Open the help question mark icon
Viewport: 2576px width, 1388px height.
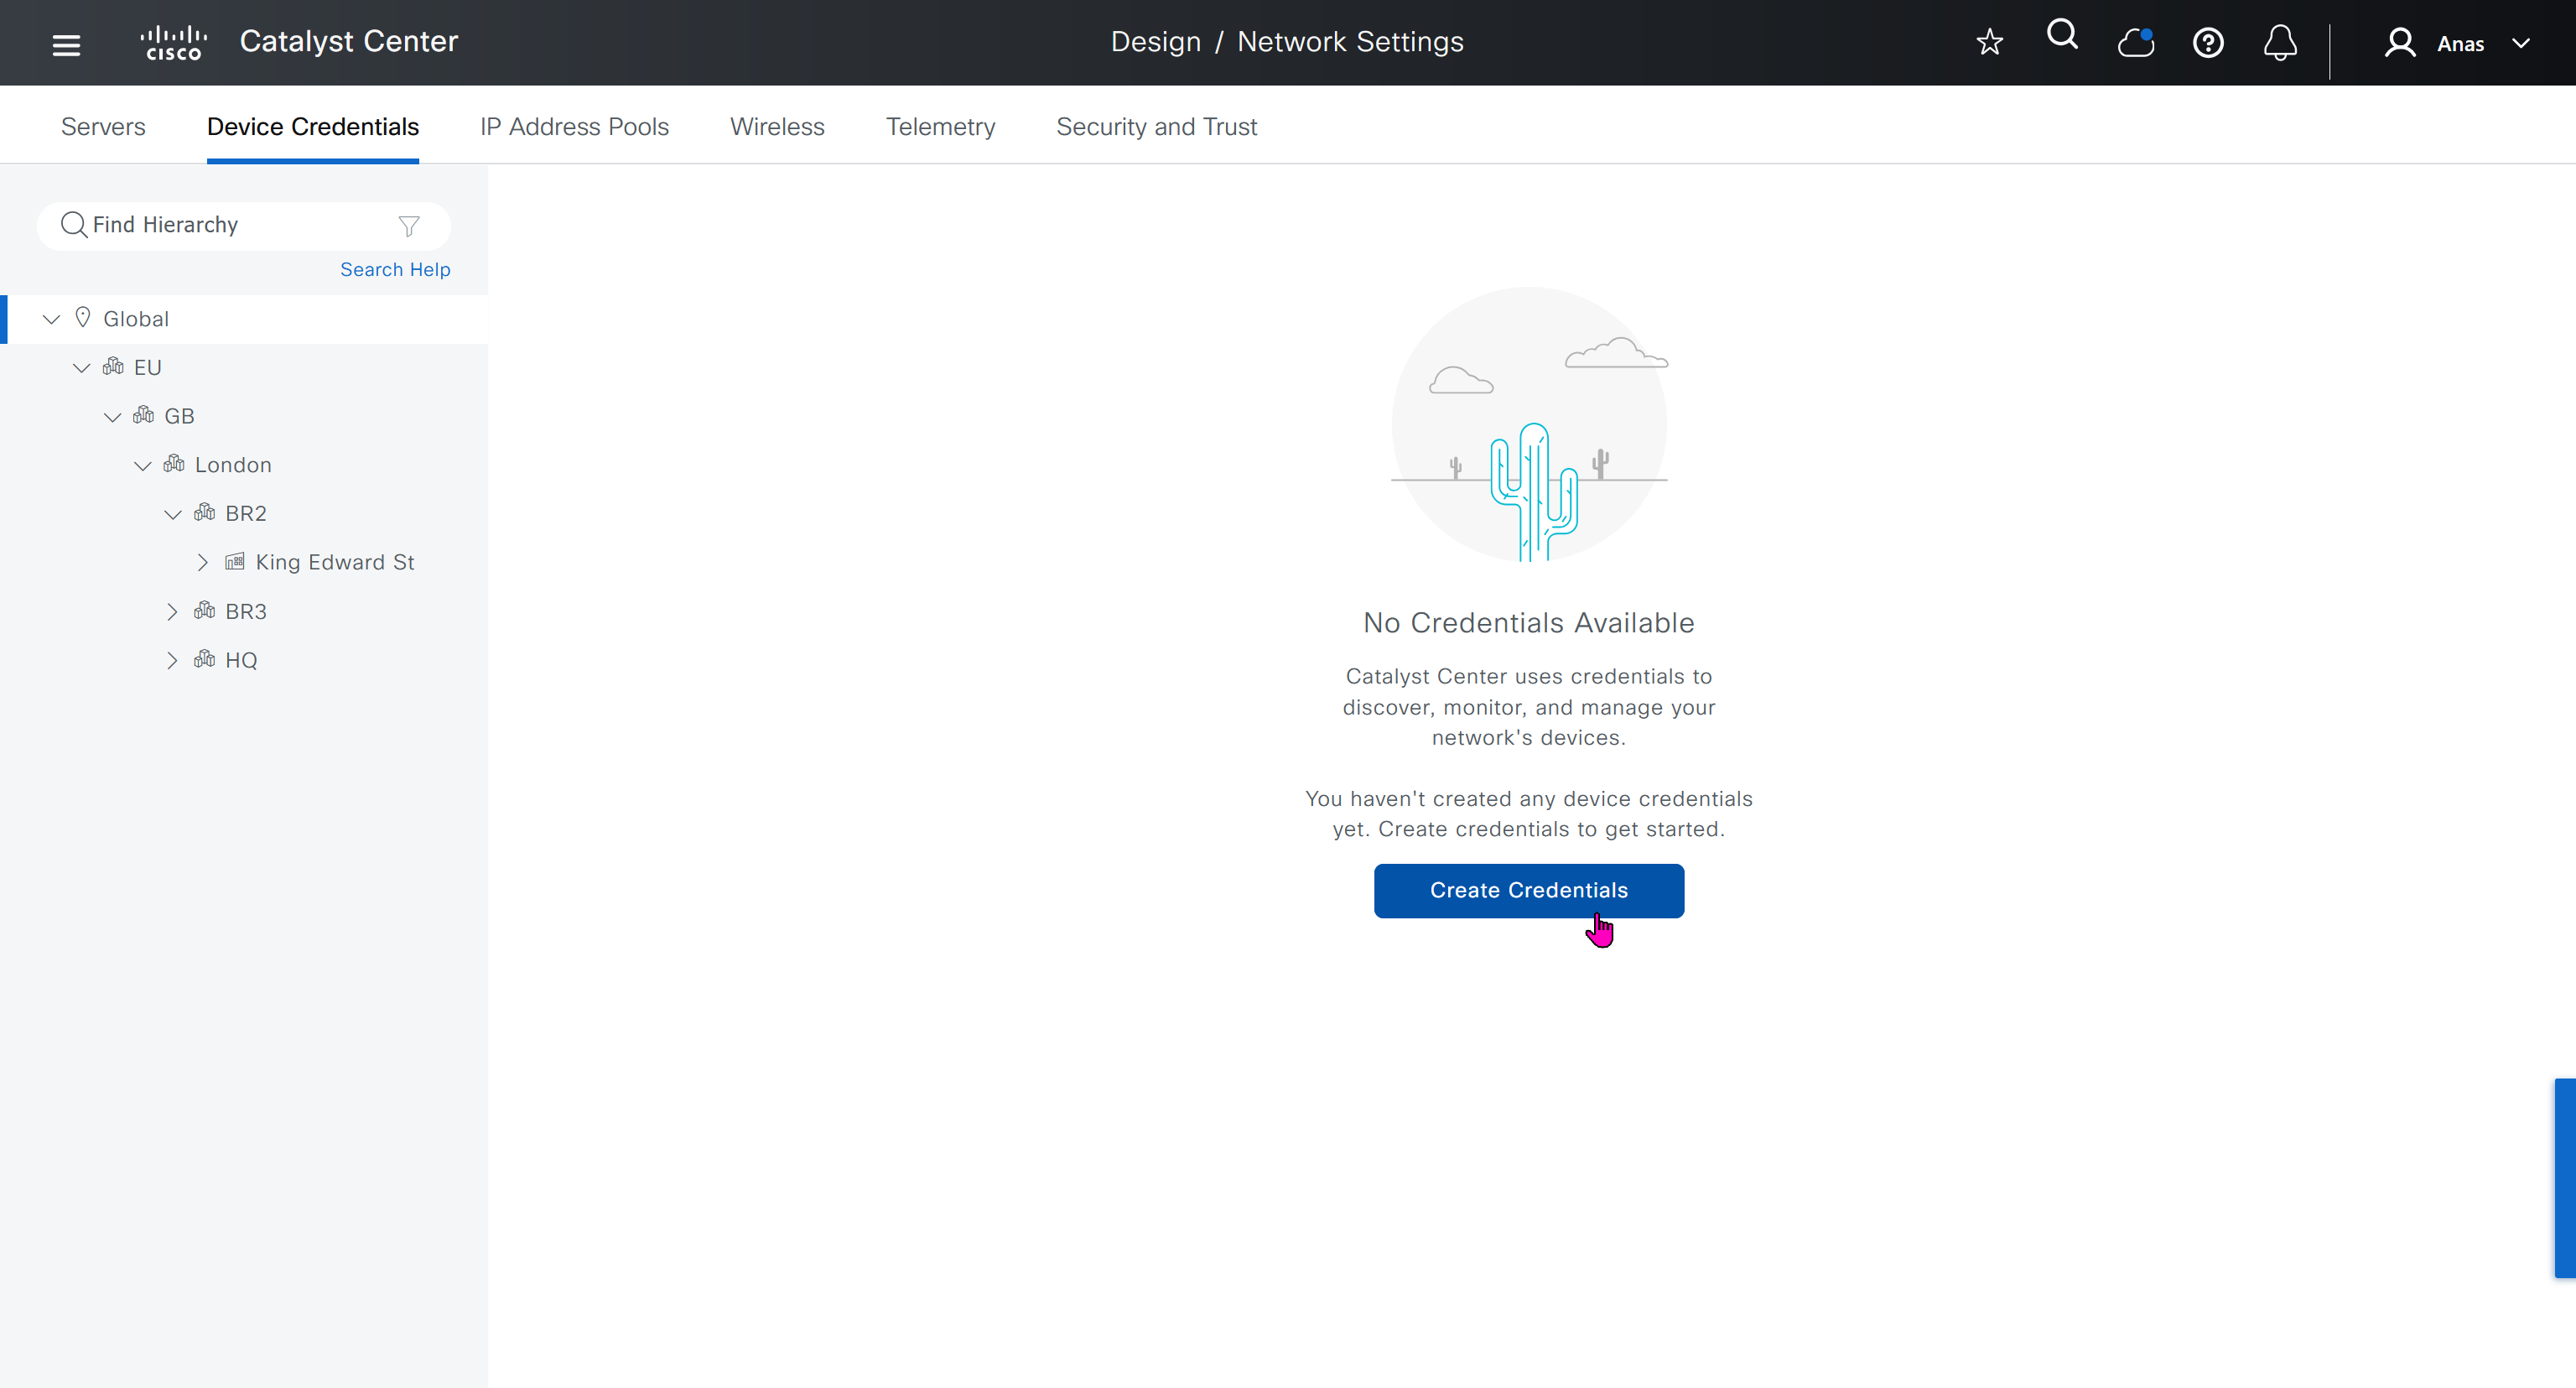point(2207,43)
